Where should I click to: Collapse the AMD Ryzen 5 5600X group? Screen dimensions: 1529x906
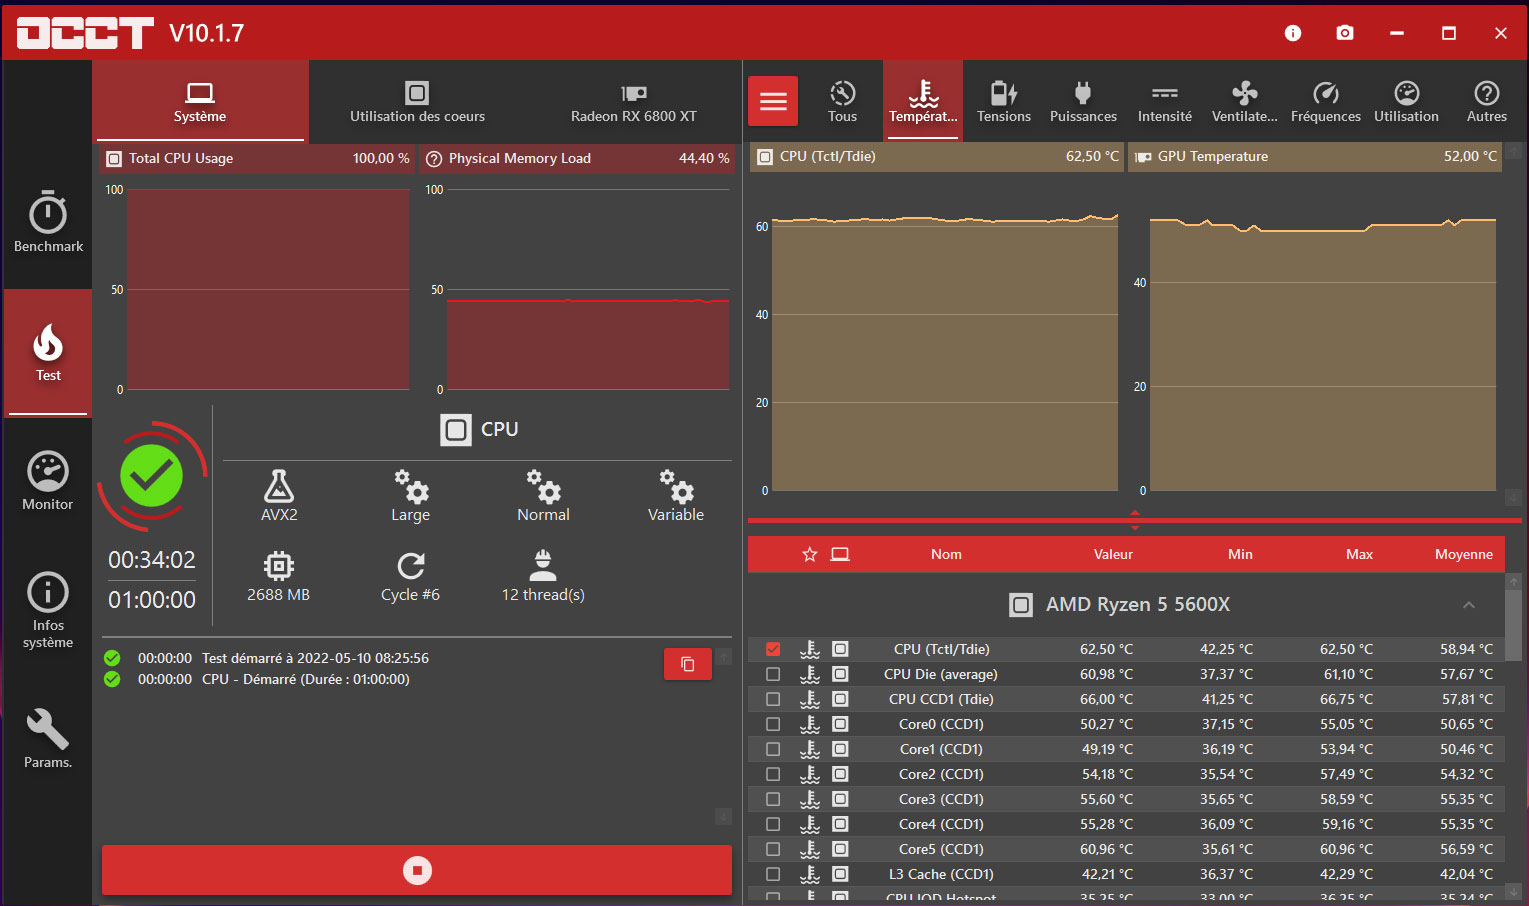1469,605
